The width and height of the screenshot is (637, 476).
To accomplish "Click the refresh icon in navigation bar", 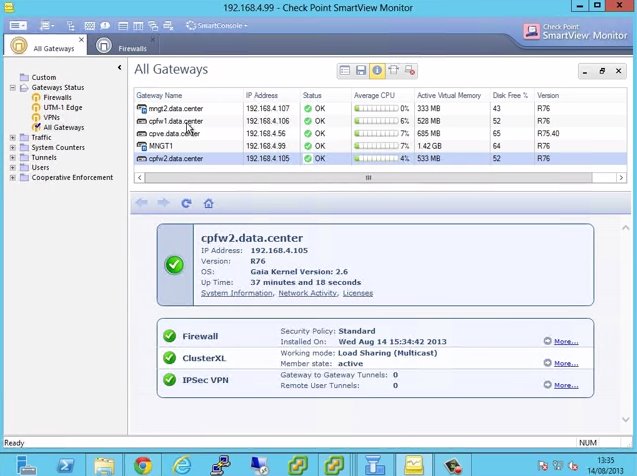I will 186,203.
